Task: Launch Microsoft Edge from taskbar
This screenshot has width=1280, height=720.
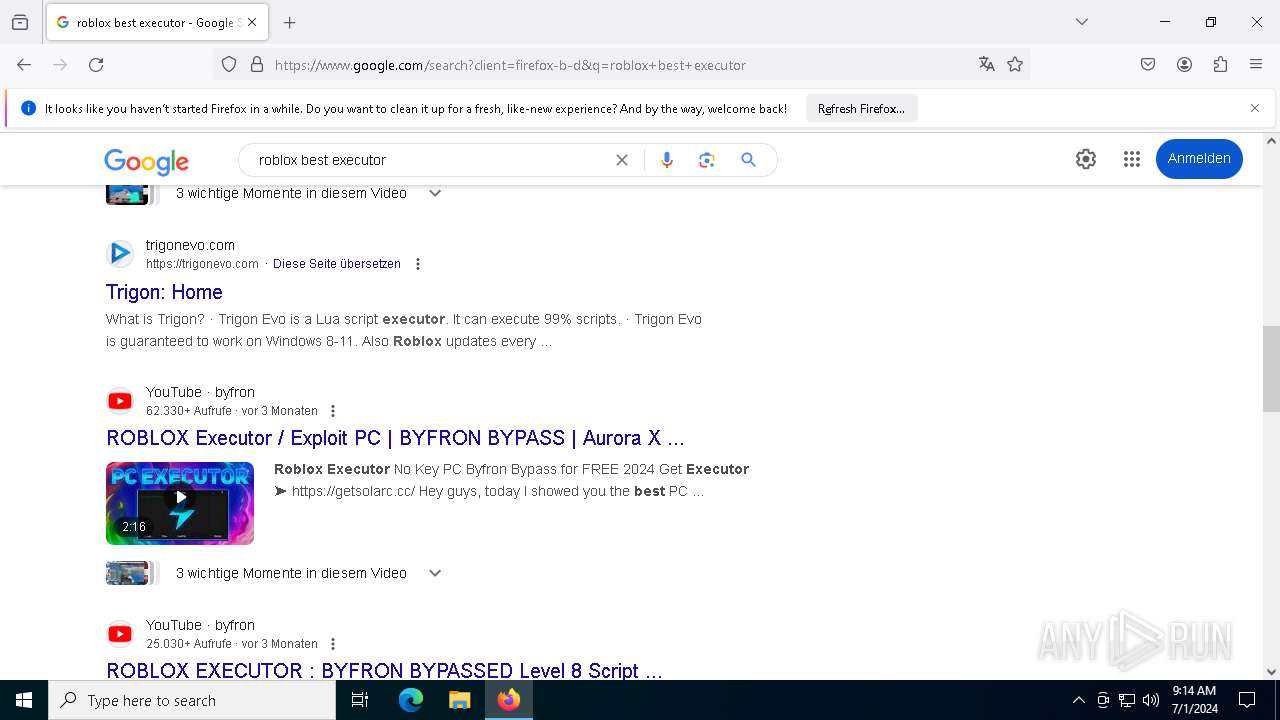Action: pyautogui.click(x=411, y=700)
